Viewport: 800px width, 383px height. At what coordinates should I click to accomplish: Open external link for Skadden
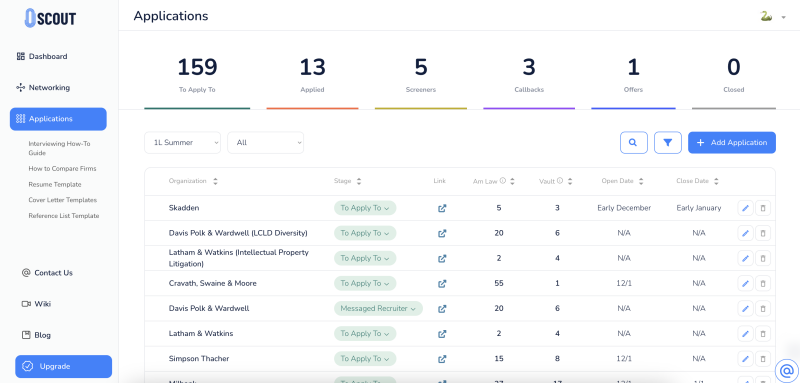click(x=442, y=208)
